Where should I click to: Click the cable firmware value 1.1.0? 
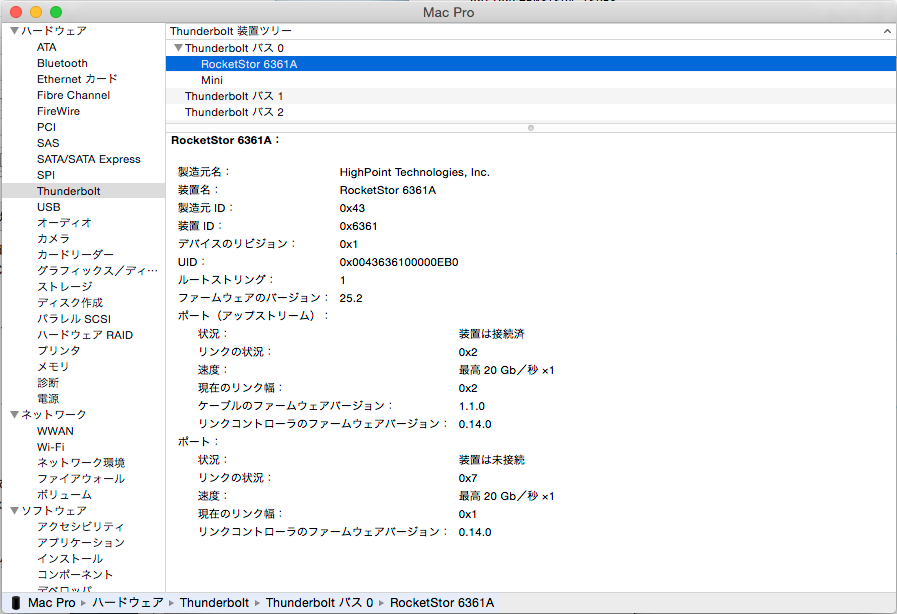(x=471, y=406)
